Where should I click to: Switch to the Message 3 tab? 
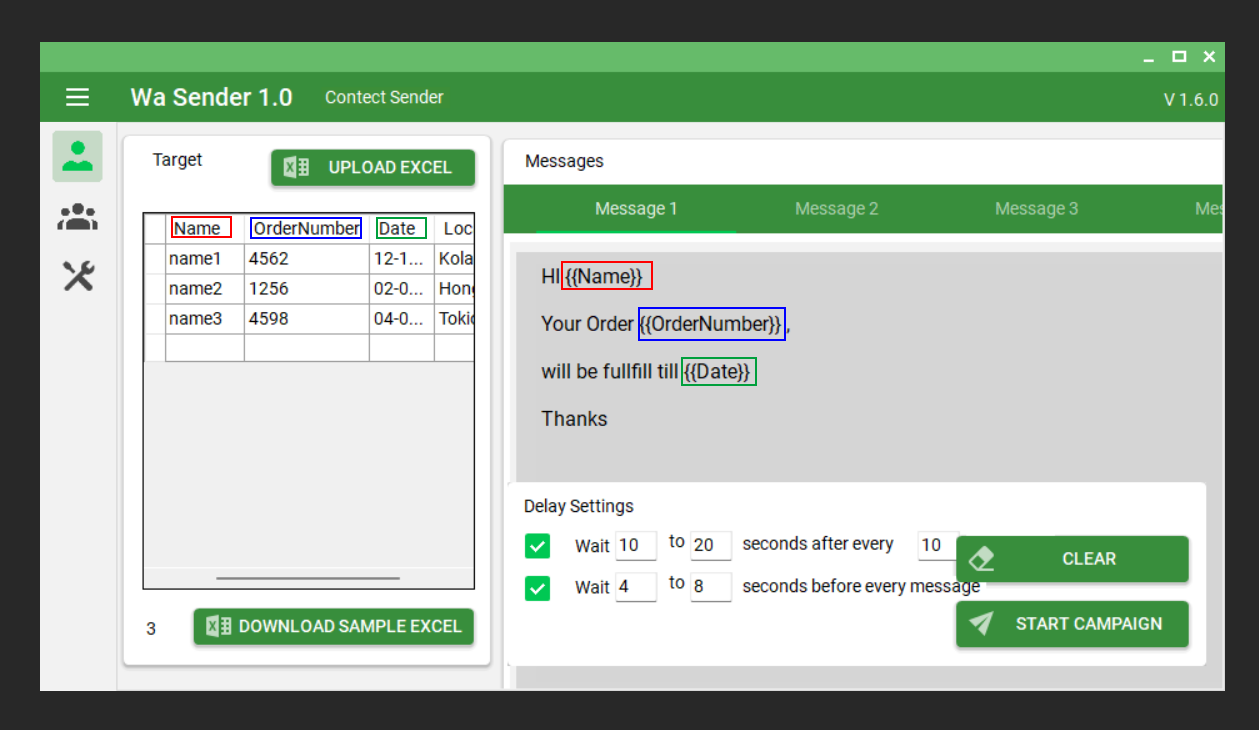click(x=1036, y=209)
